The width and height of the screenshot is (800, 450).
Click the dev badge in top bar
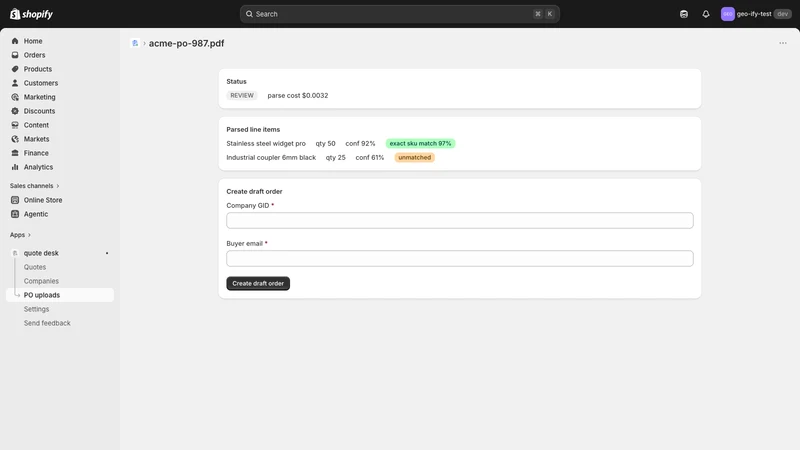(783, 14)
